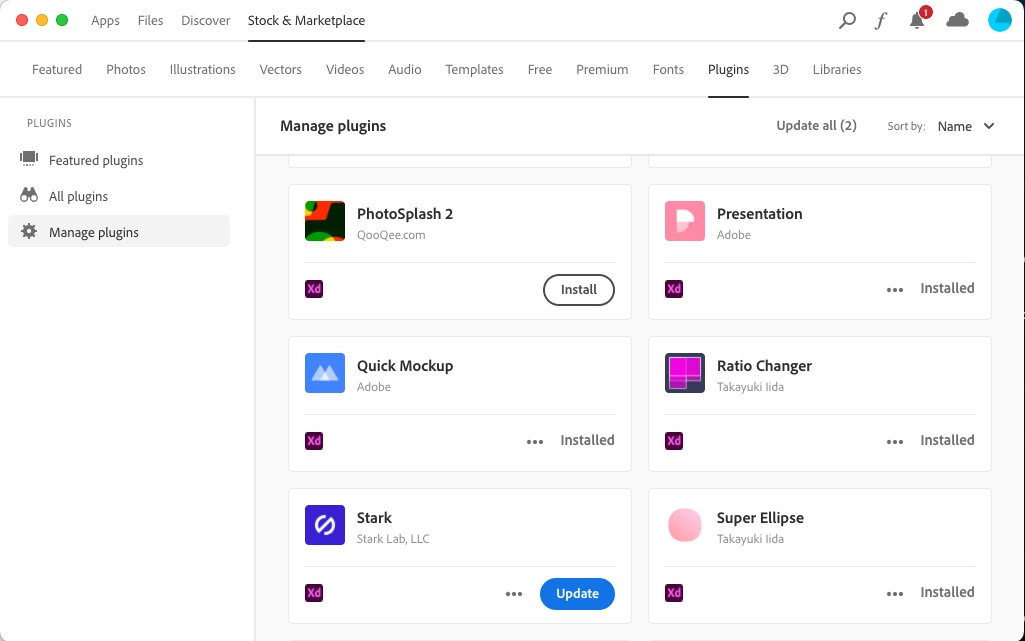Open the Featured category tab

[57, 69]
